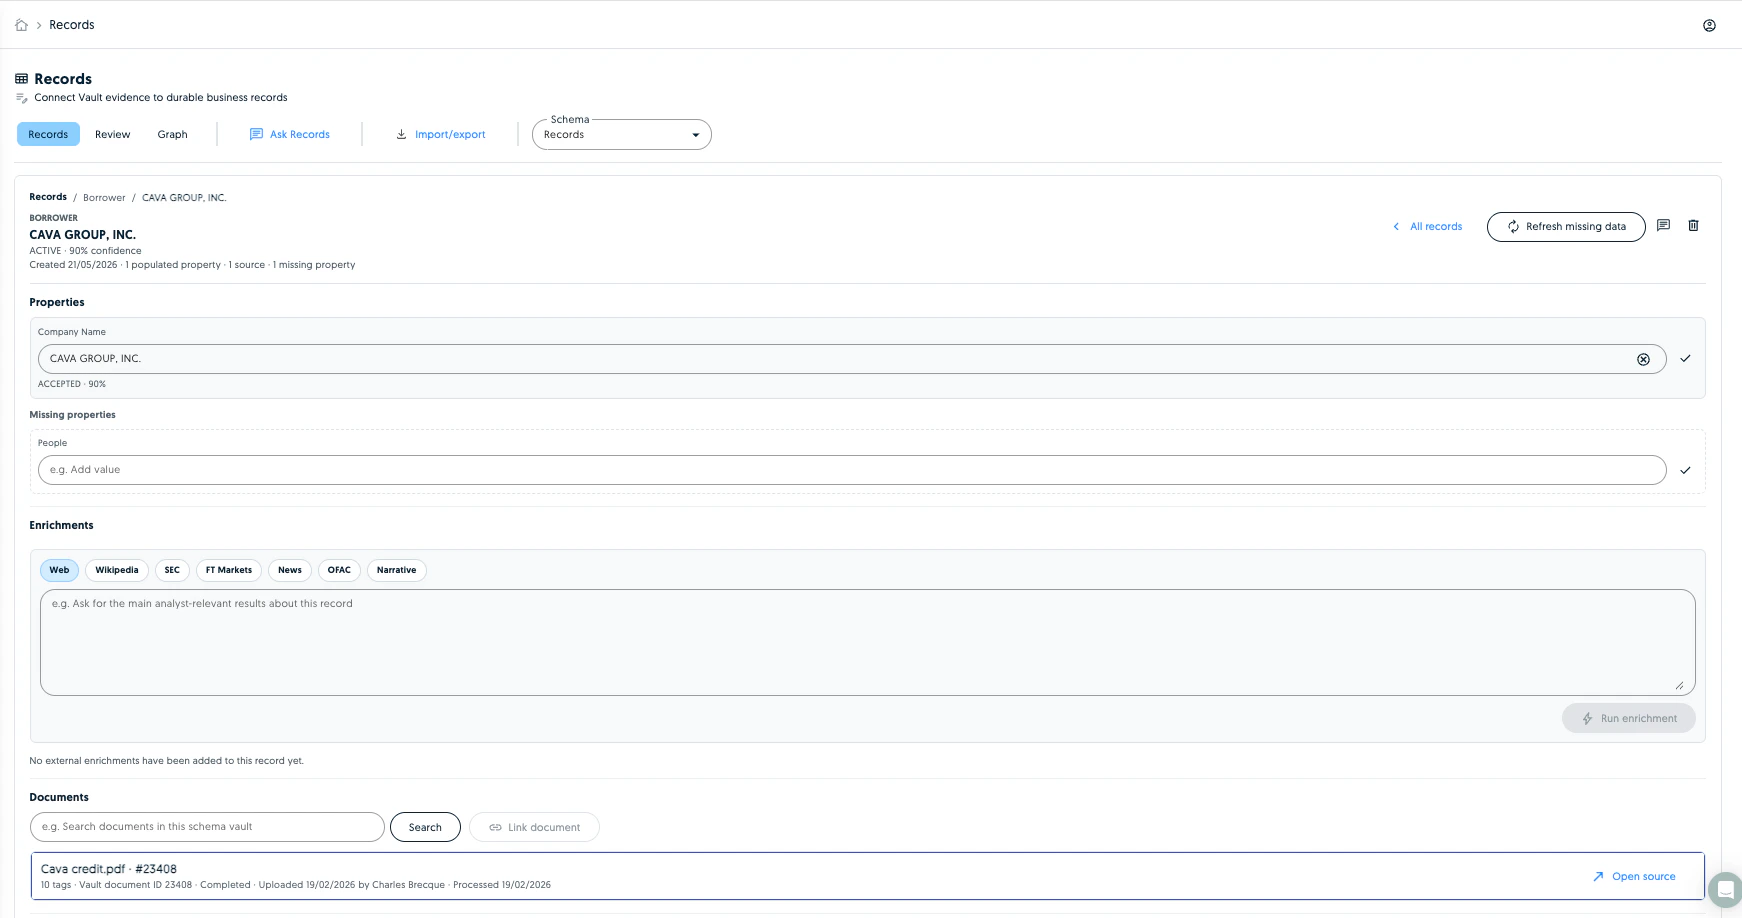The width and height of the screenshot is (1742, 918).
Task: Click the Company Name input field
Action: click(852, 359)
